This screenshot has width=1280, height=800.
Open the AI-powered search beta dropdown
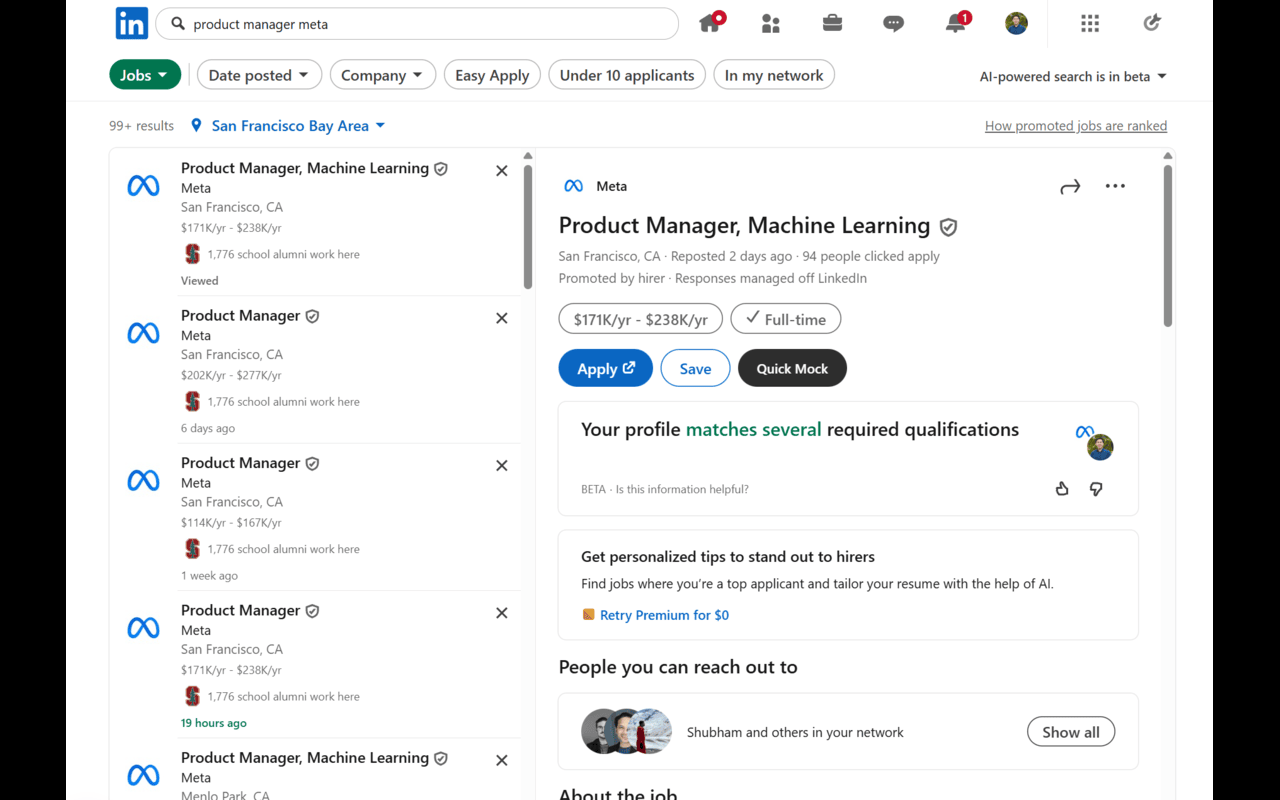point(1073,76)
